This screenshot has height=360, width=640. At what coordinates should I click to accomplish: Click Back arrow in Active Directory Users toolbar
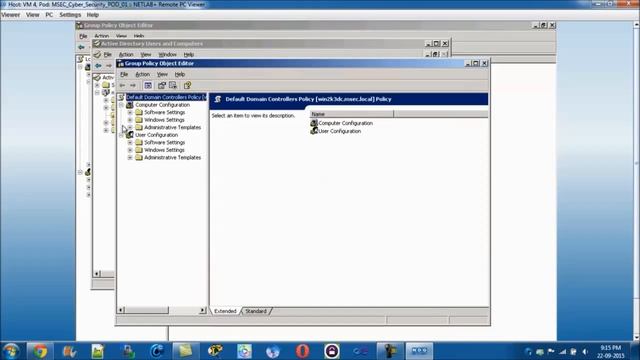click(x=98, y=65)
